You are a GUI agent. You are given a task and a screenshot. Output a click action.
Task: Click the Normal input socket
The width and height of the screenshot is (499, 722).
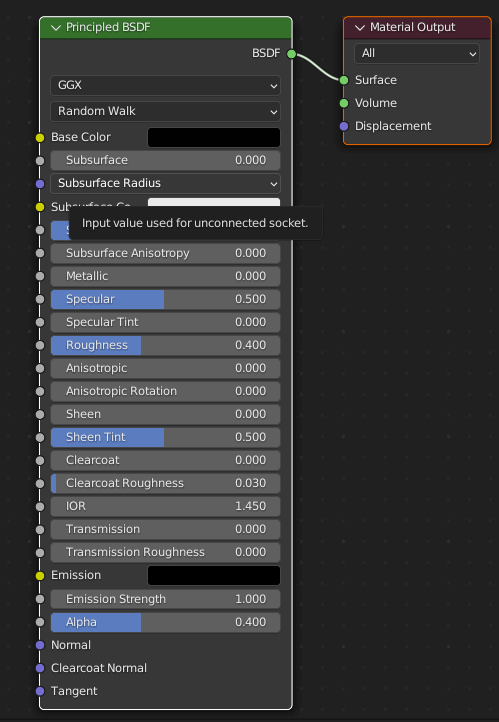click(x=40, y=645)
